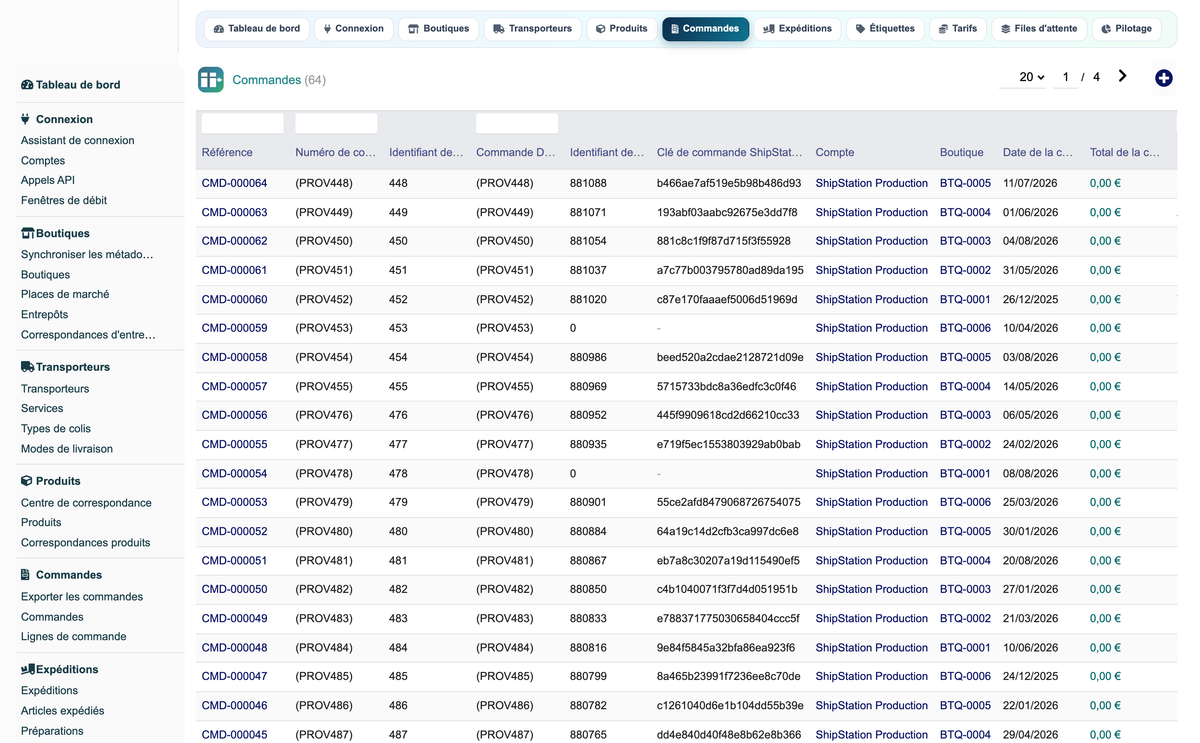Image resolution: width=1200 pixels, height=743 pixels.
Task: Open Articles expédiés in sidebar
Action: coord(63,711)
